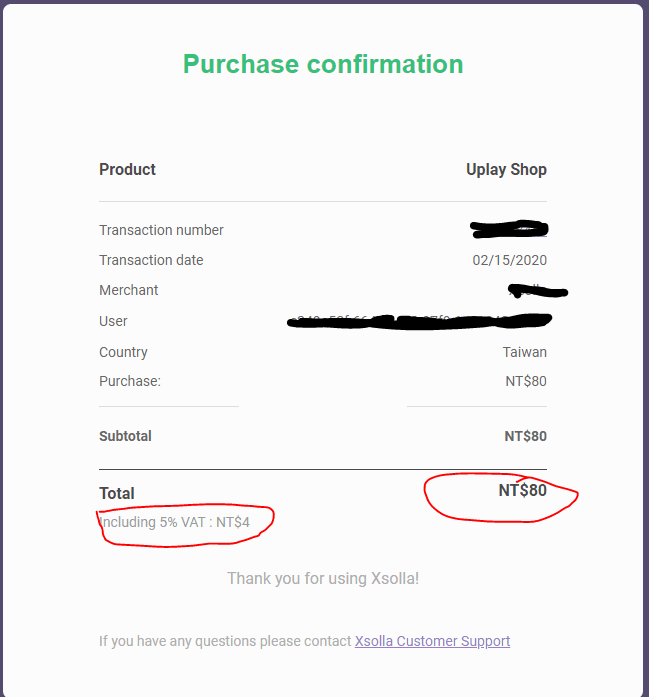
Task: Select the circled Total NT$80 amount
Action: (x=522, y=491)
